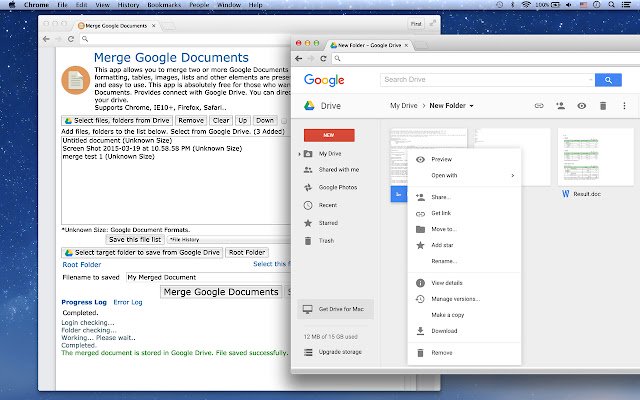Image resolution: width=640 pixels, height=400 pixels.
Task: Click the Root Folder button
Action: pyautogui.click(x=247, y=253)
